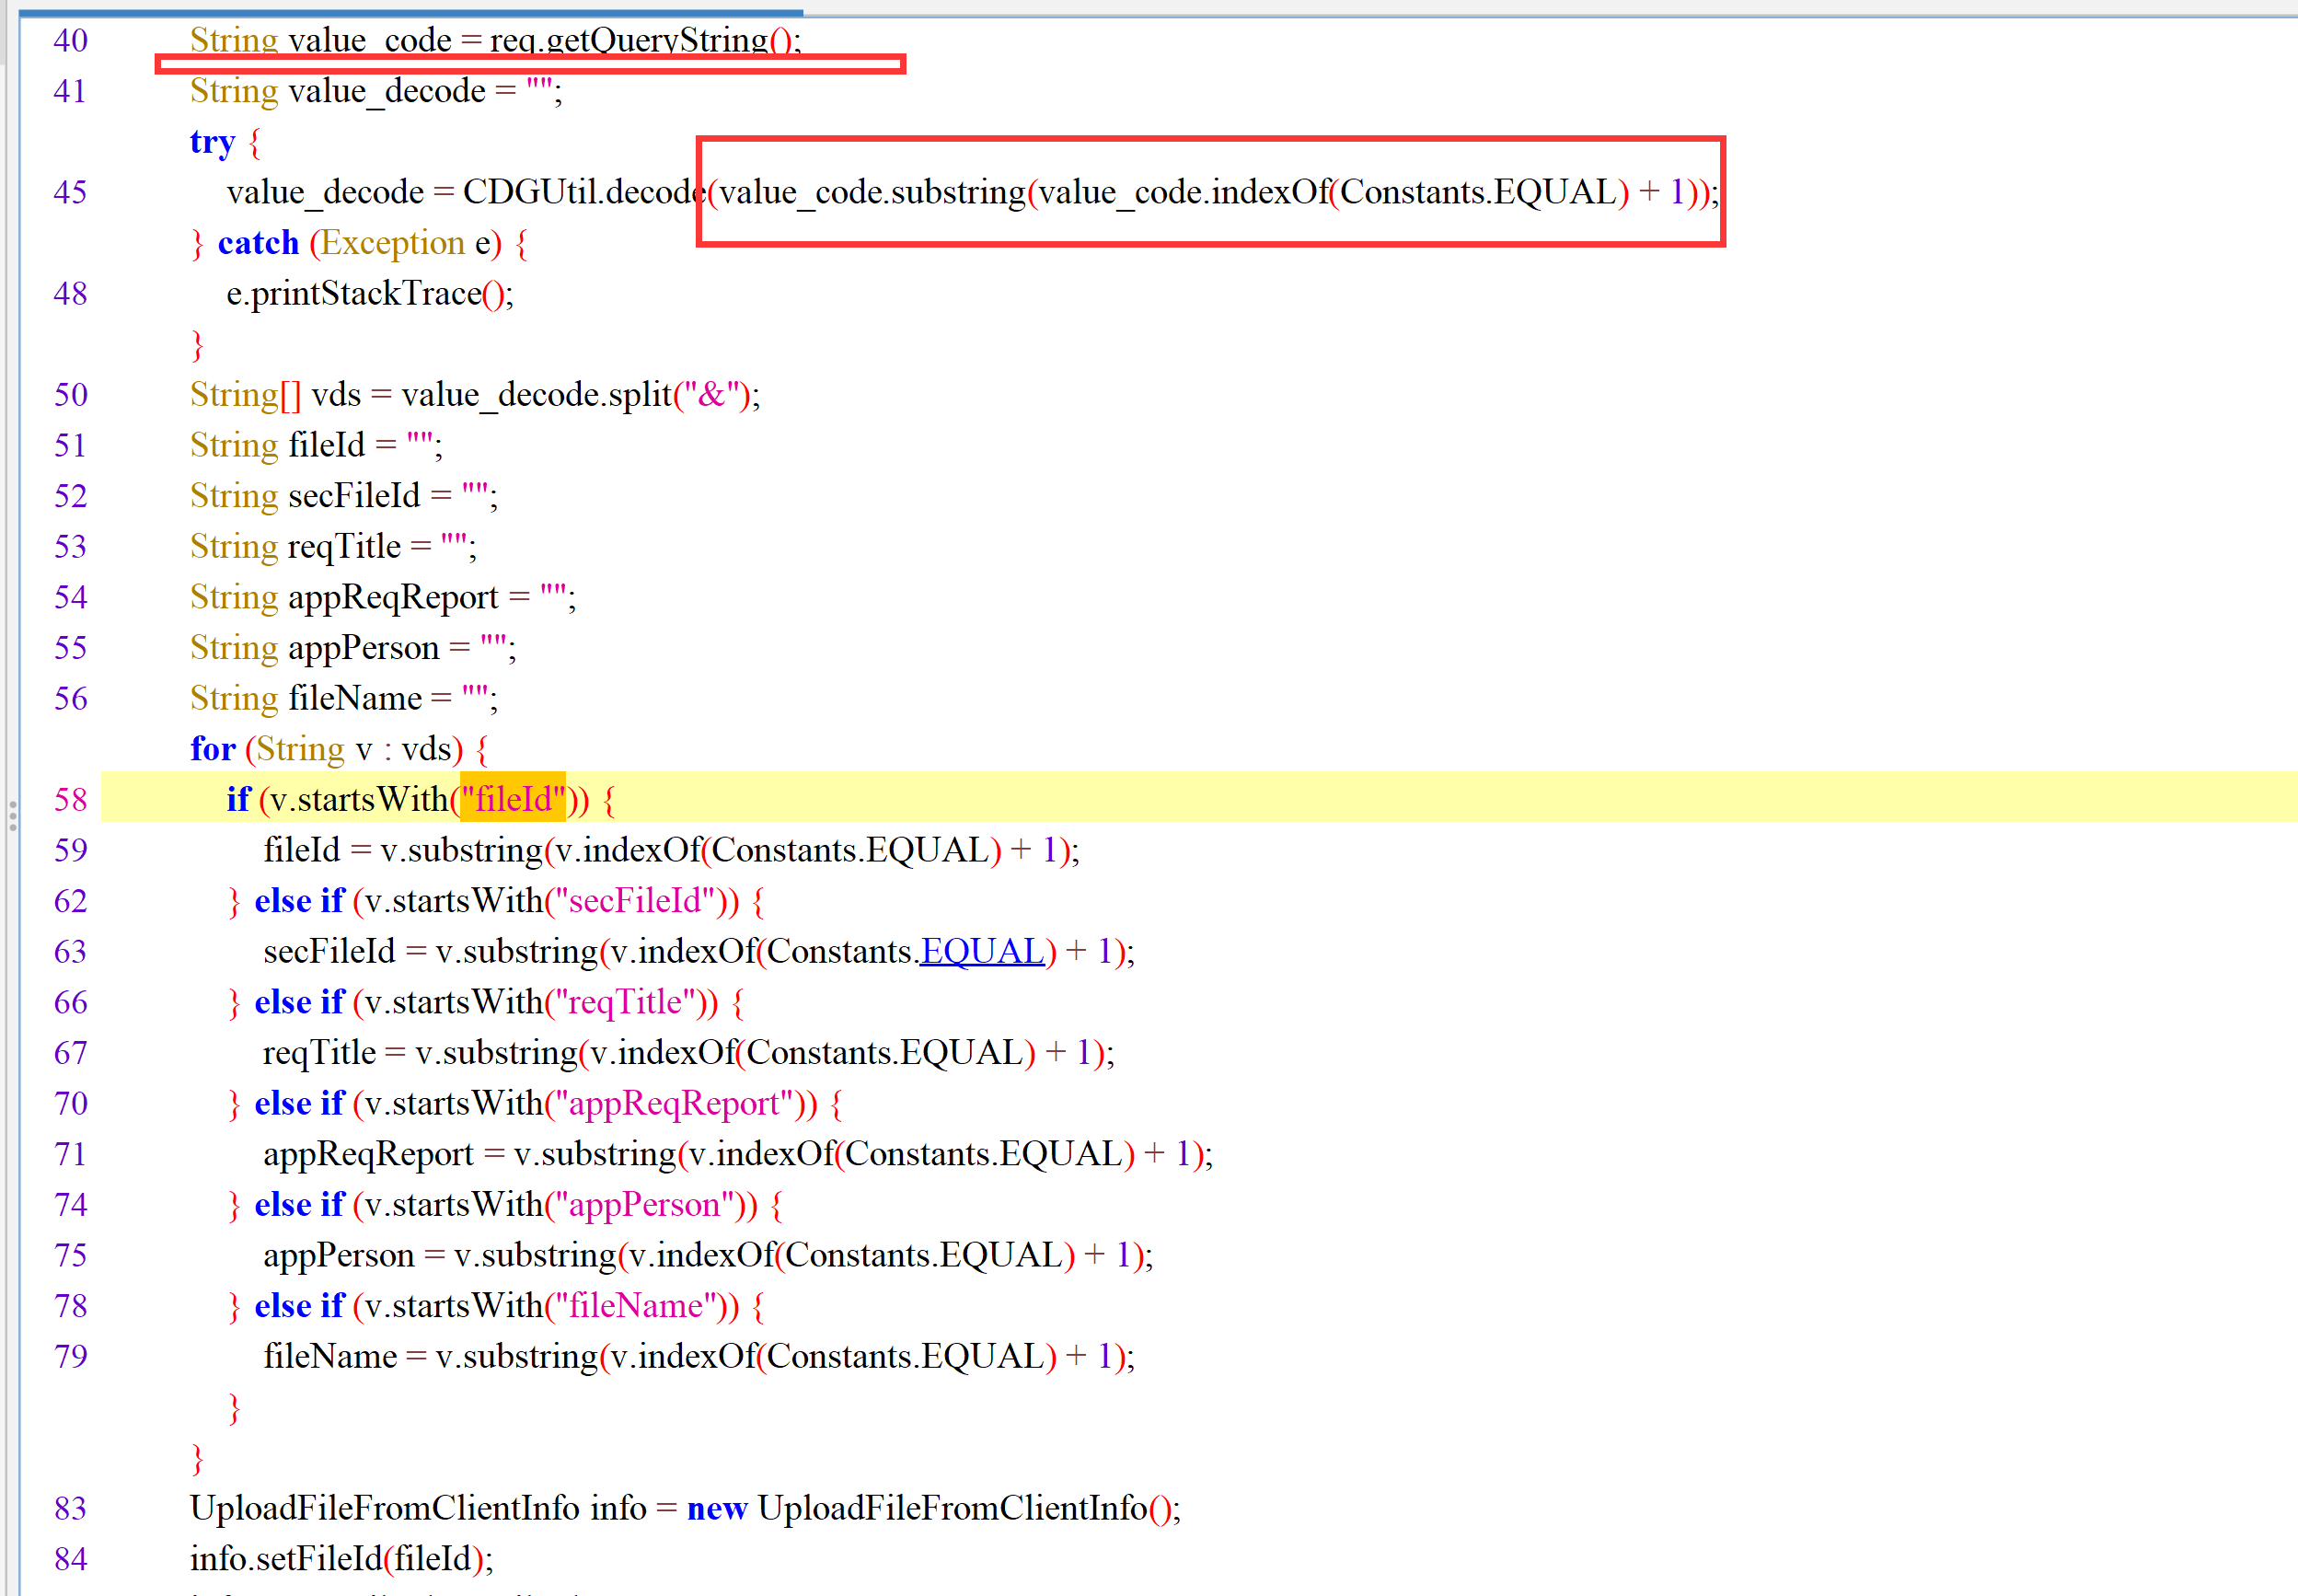
Task: Click 'fileId' declaration on line 51
Action: pyautogui.click(x=327, y=445)
